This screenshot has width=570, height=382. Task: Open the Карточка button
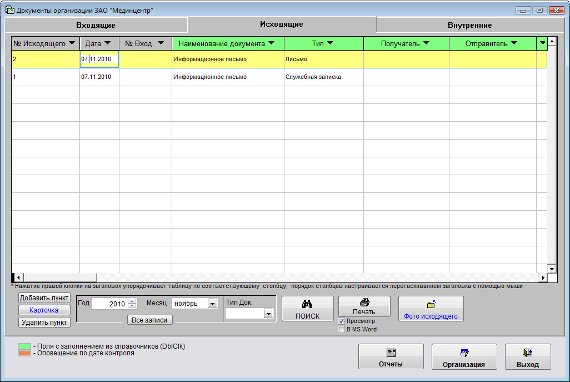pyautogui.click(x=44, y=310)
